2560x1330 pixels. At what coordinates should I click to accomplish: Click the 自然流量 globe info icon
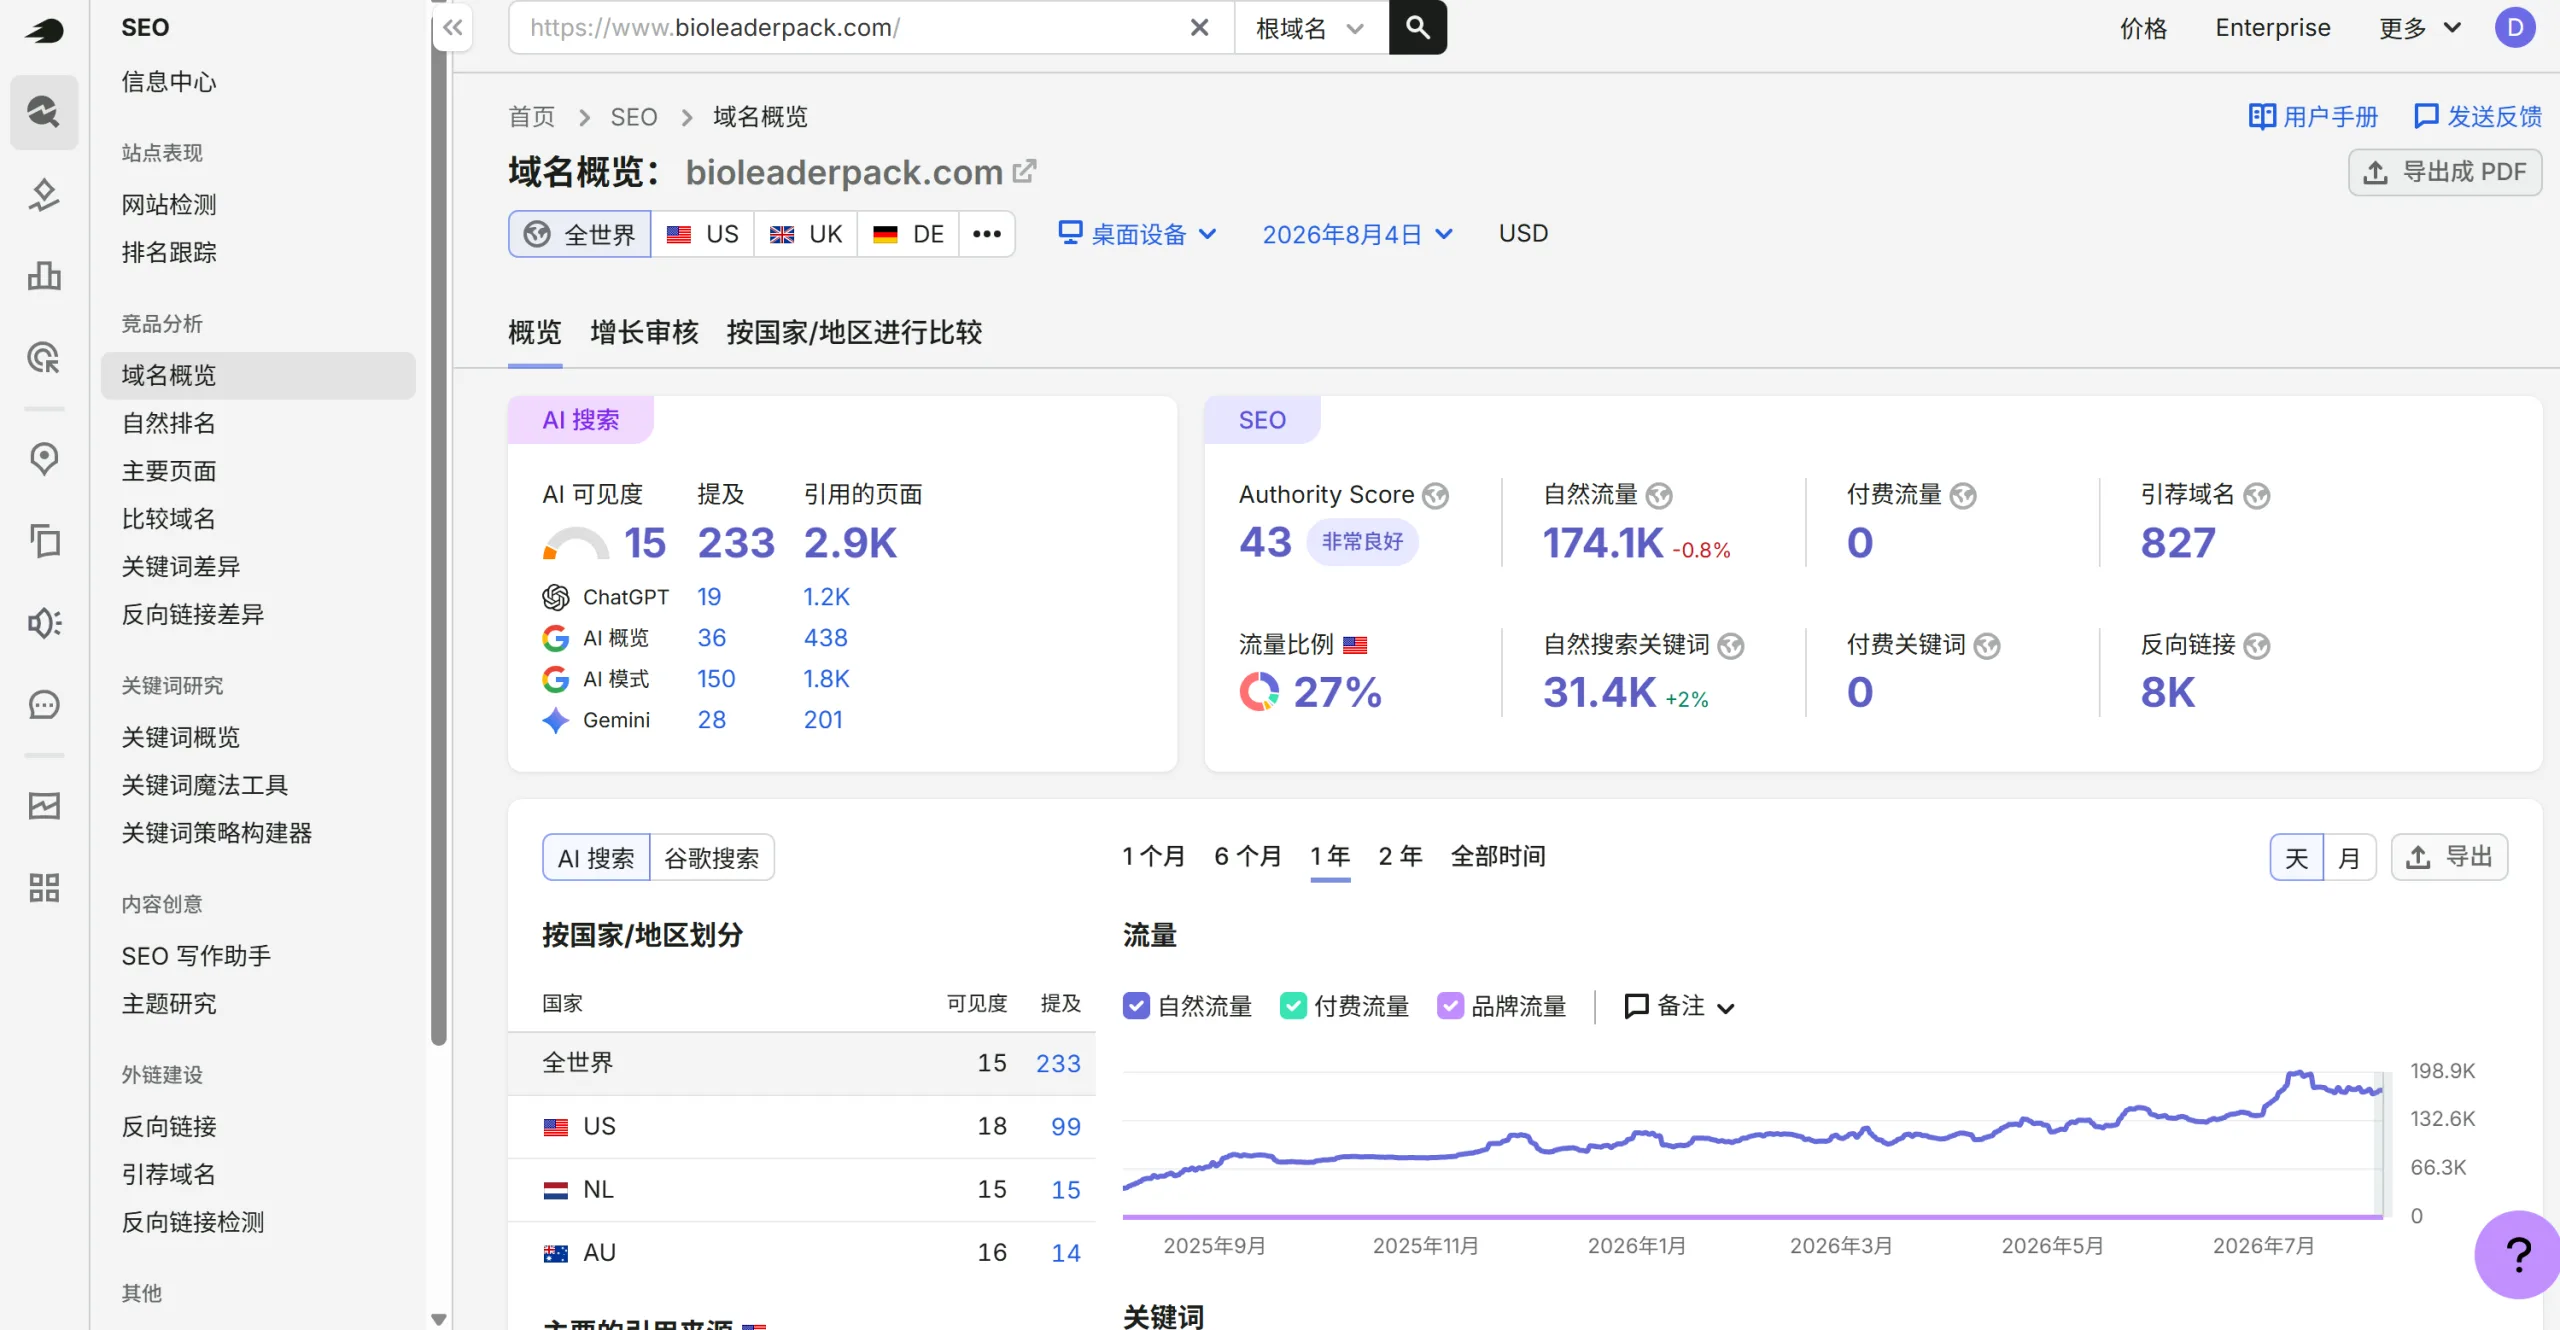click(1659, 496)
